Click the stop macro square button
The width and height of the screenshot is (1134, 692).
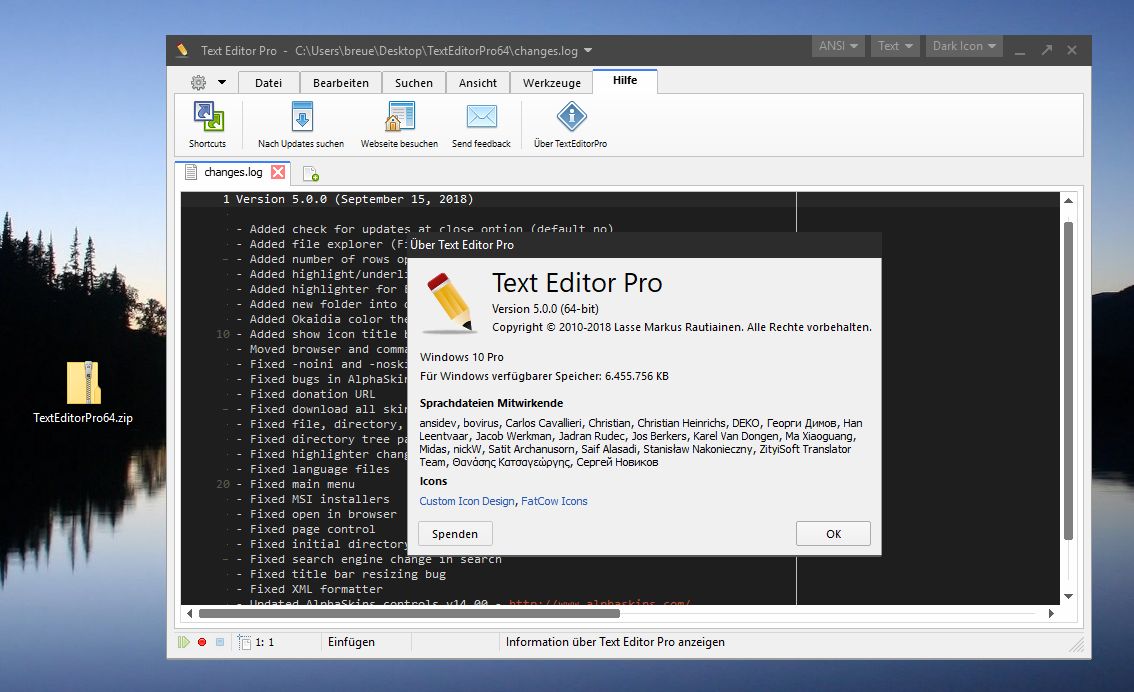(220, 642)
